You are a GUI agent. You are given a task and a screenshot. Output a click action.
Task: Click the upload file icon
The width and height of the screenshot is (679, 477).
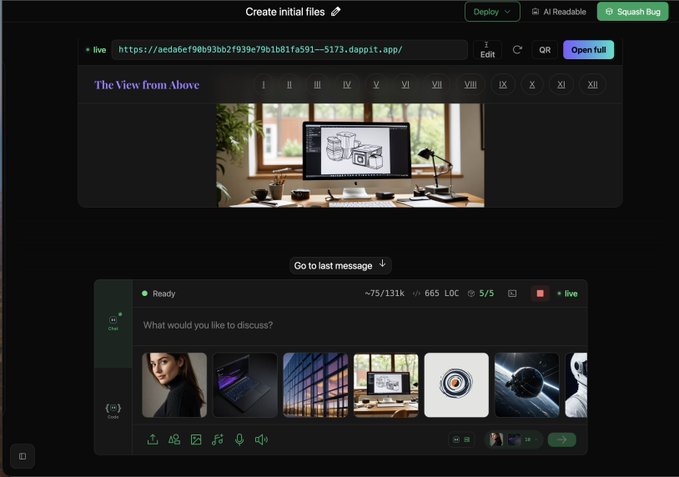pyautogui.click(x=152, y=440)
